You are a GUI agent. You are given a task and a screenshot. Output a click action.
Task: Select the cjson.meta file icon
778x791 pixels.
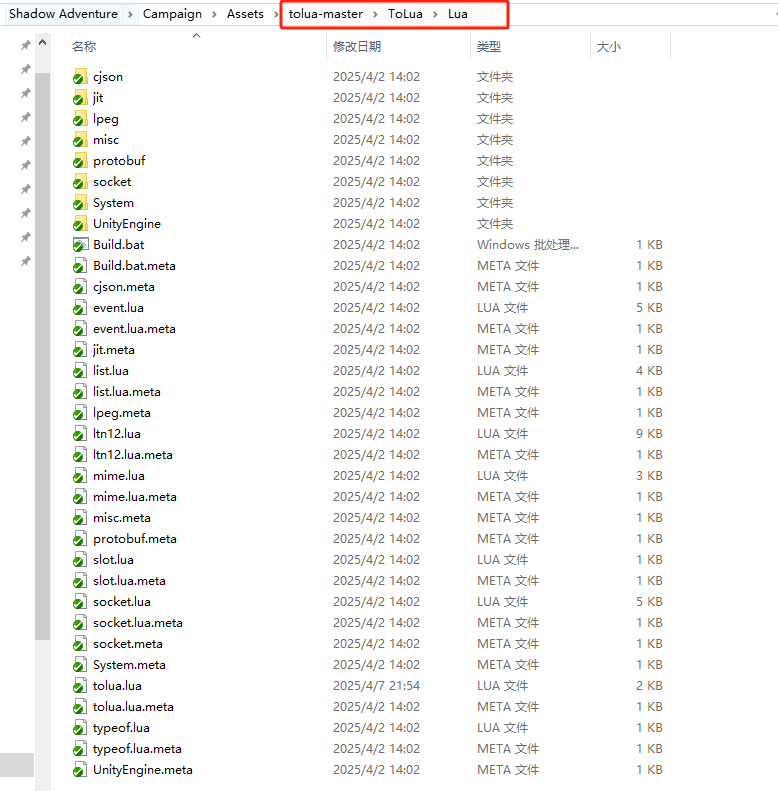point(80,287)
